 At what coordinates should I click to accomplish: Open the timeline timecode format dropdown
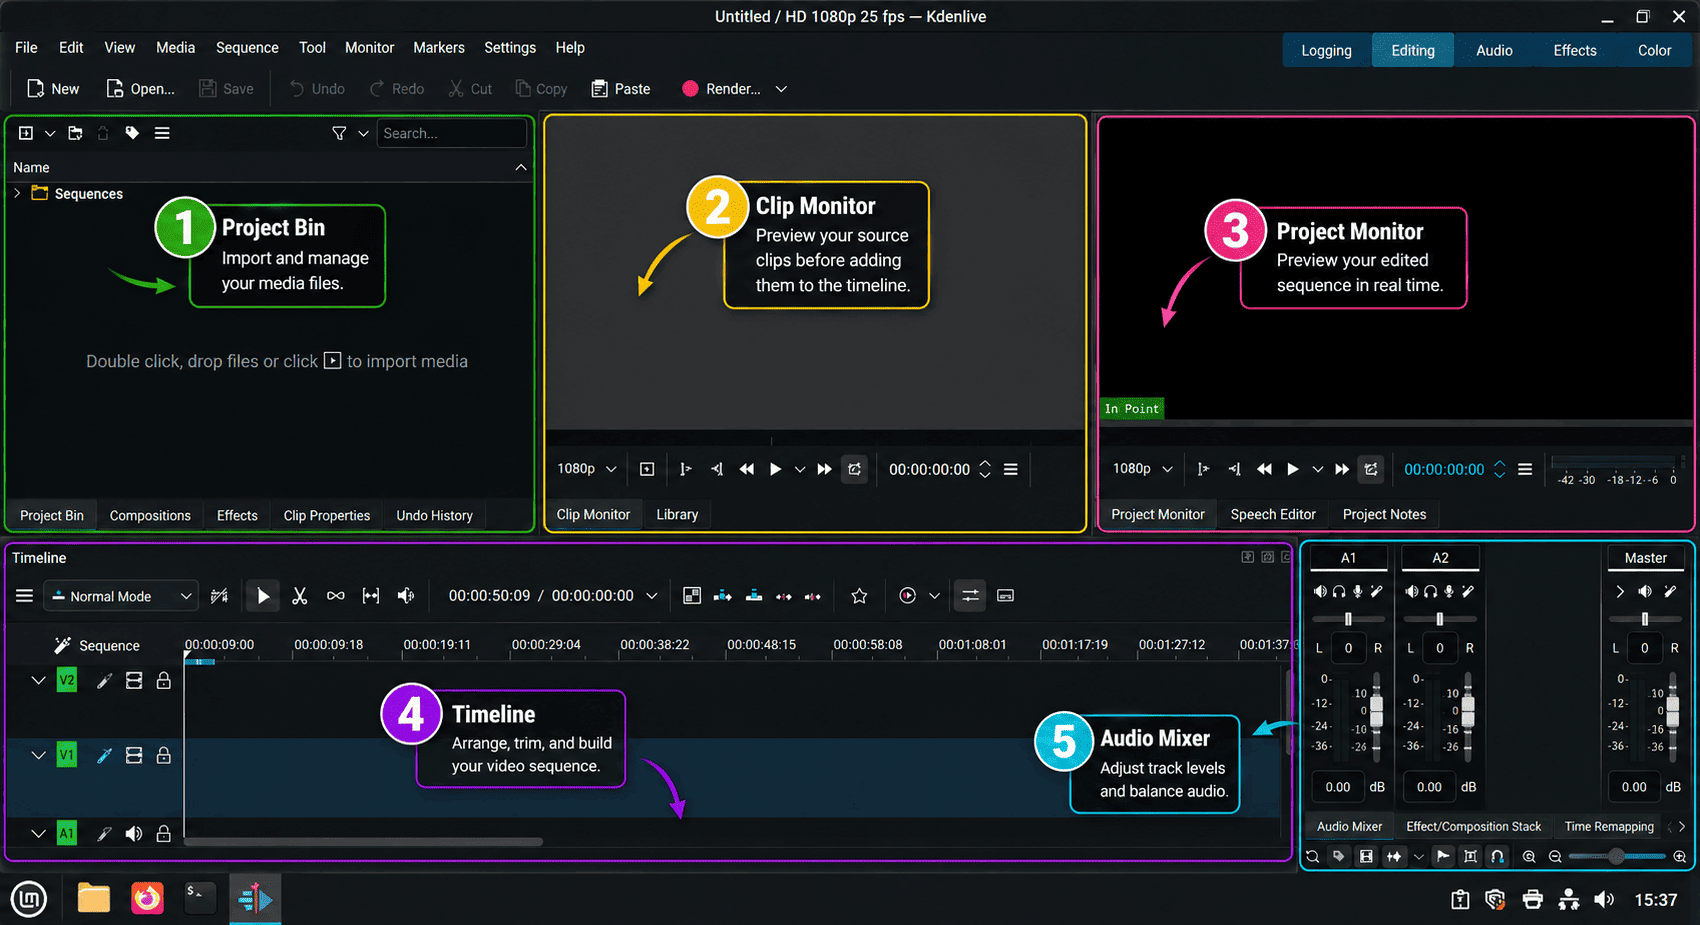pos(652,596)
